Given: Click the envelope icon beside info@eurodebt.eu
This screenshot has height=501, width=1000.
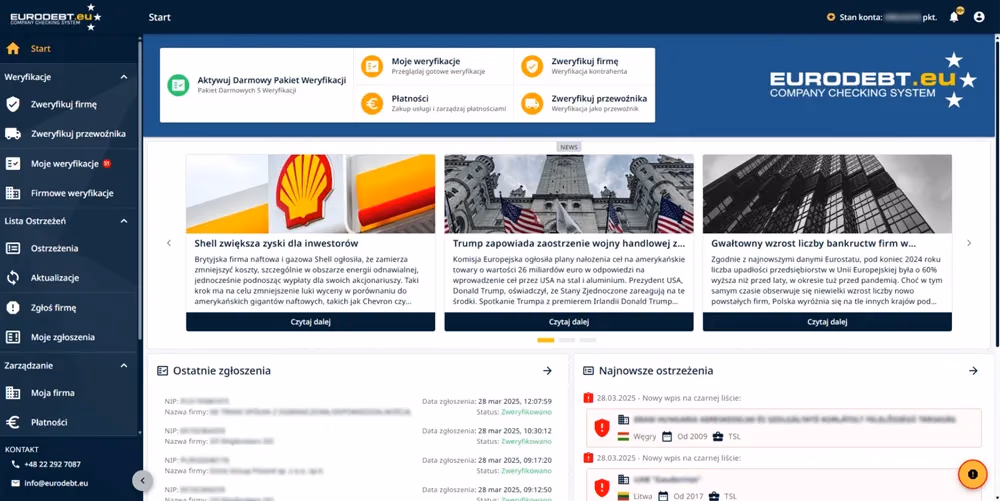Looking at the screenshot, I should (x=15, y=483).
